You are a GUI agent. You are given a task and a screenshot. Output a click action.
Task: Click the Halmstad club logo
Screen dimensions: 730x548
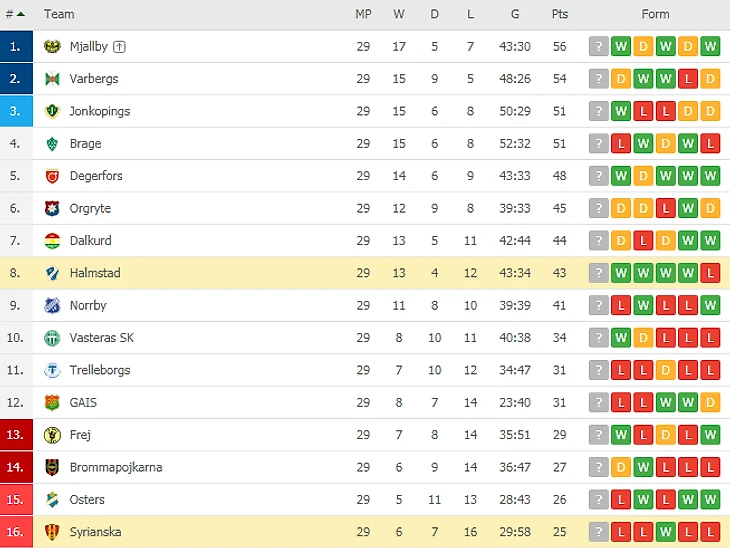point(53,273)
